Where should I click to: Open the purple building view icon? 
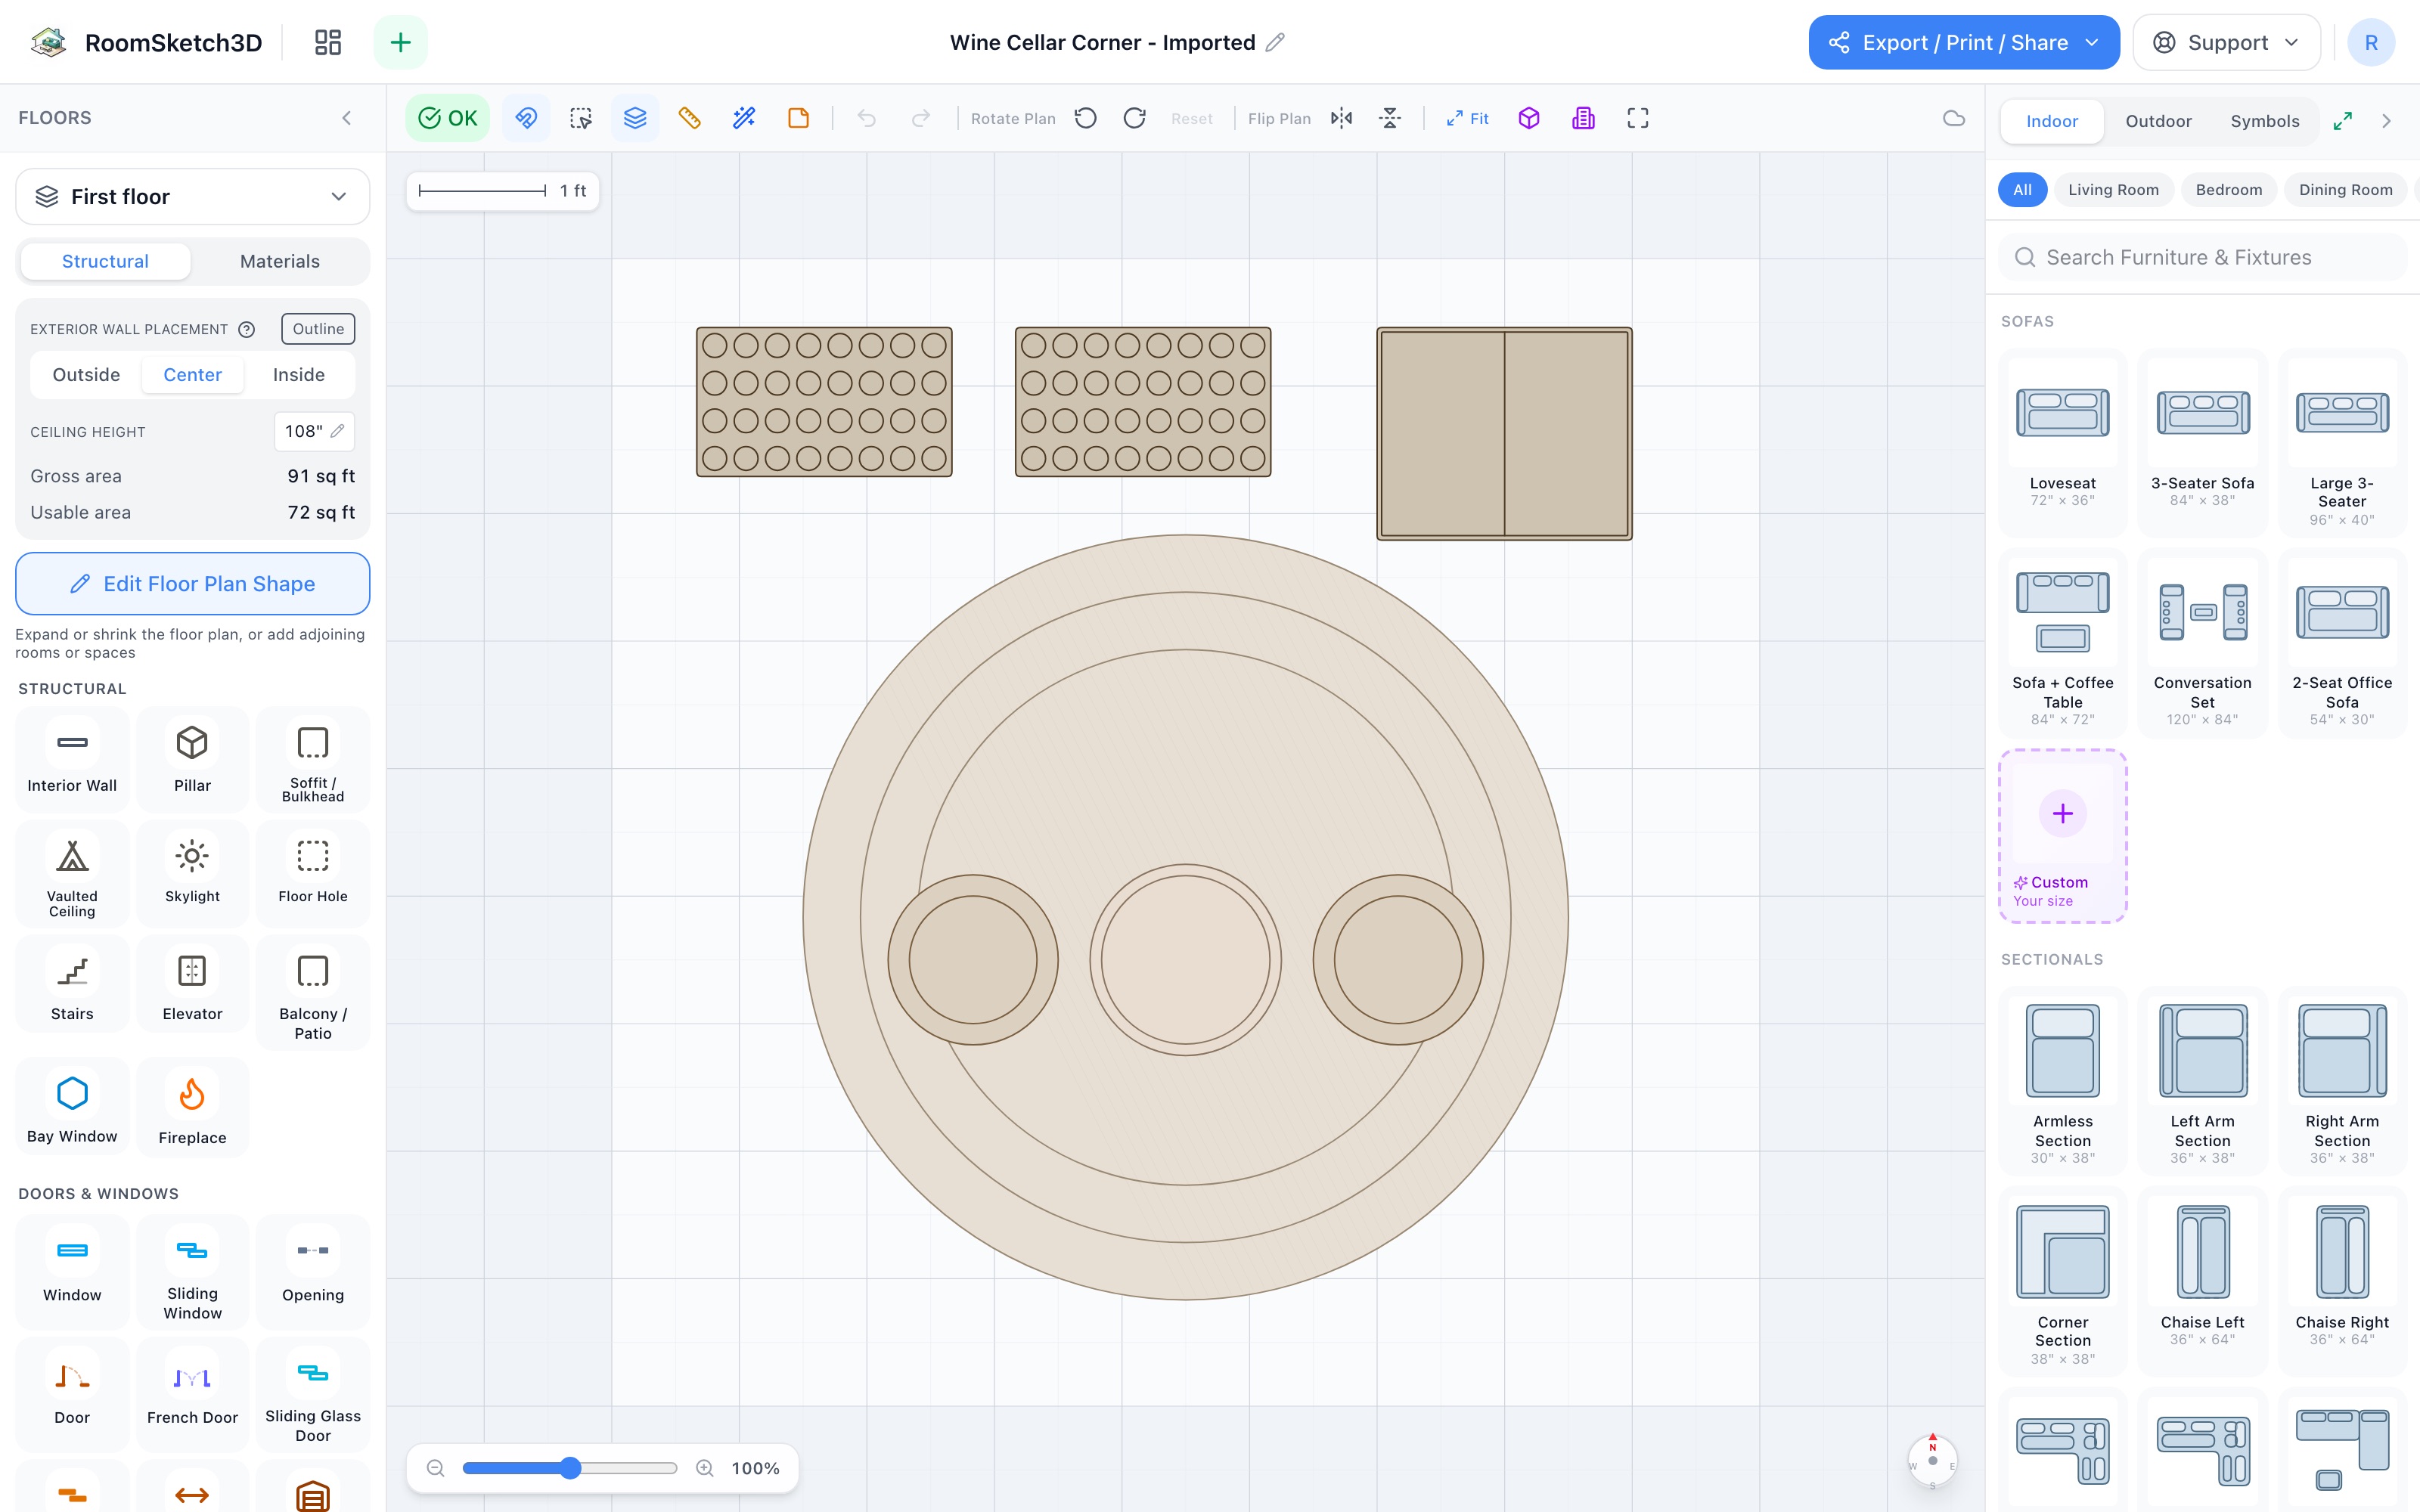tap(1583, 118)
